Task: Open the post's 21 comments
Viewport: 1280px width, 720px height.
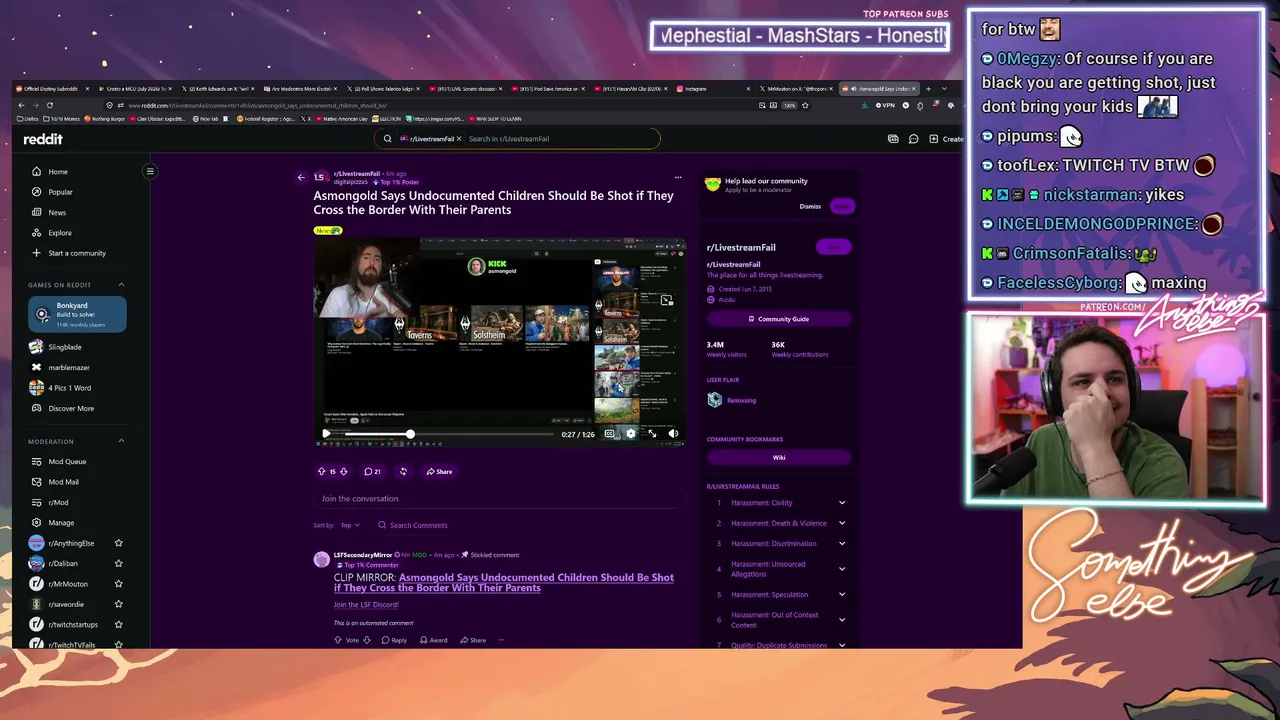Action: coord(372,471)
